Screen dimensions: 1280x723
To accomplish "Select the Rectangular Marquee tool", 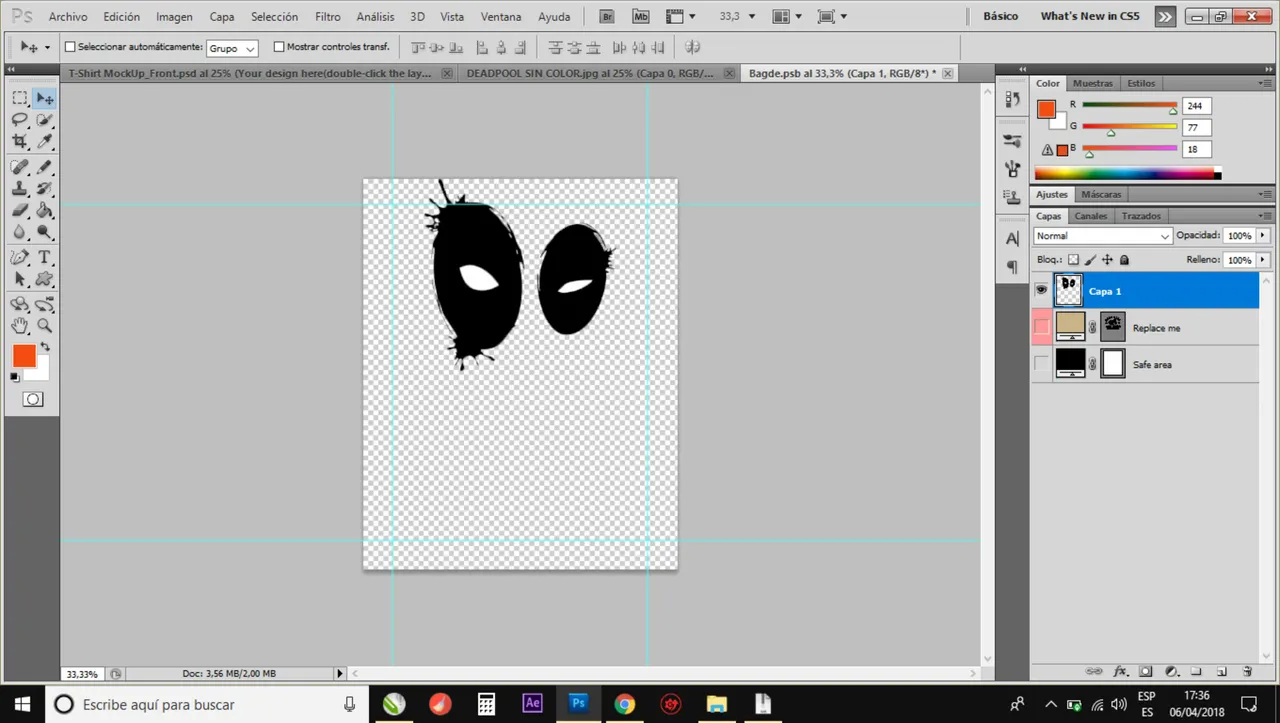I will pos(19,98).
